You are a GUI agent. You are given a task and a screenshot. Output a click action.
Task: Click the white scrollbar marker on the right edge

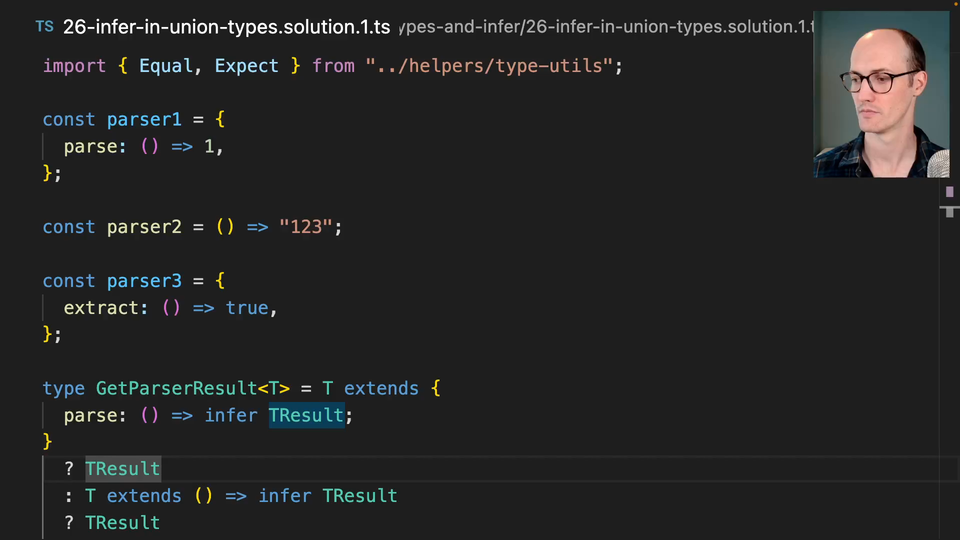pyautogui.click(x=949, y=211)
